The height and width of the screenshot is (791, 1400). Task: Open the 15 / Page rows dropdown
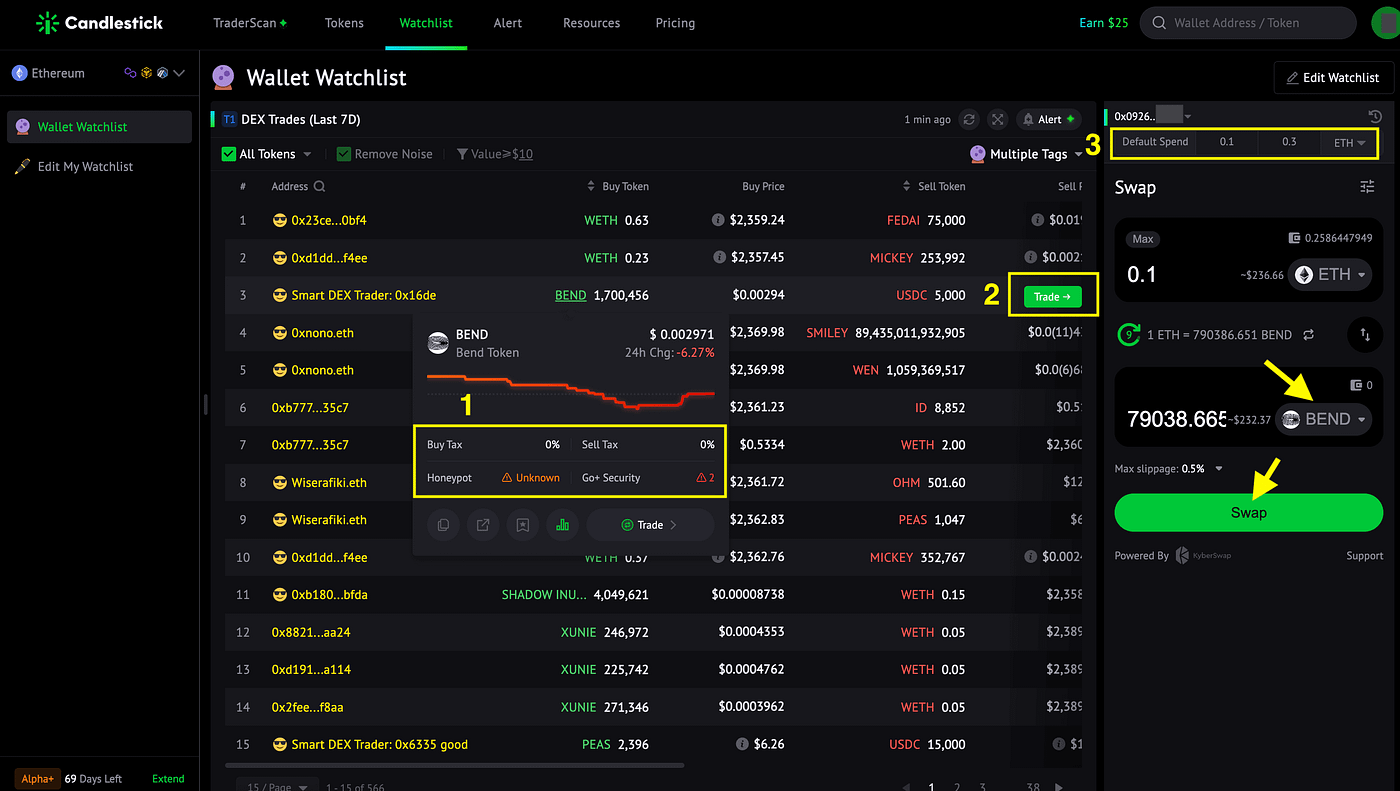[x=278, y=786]
